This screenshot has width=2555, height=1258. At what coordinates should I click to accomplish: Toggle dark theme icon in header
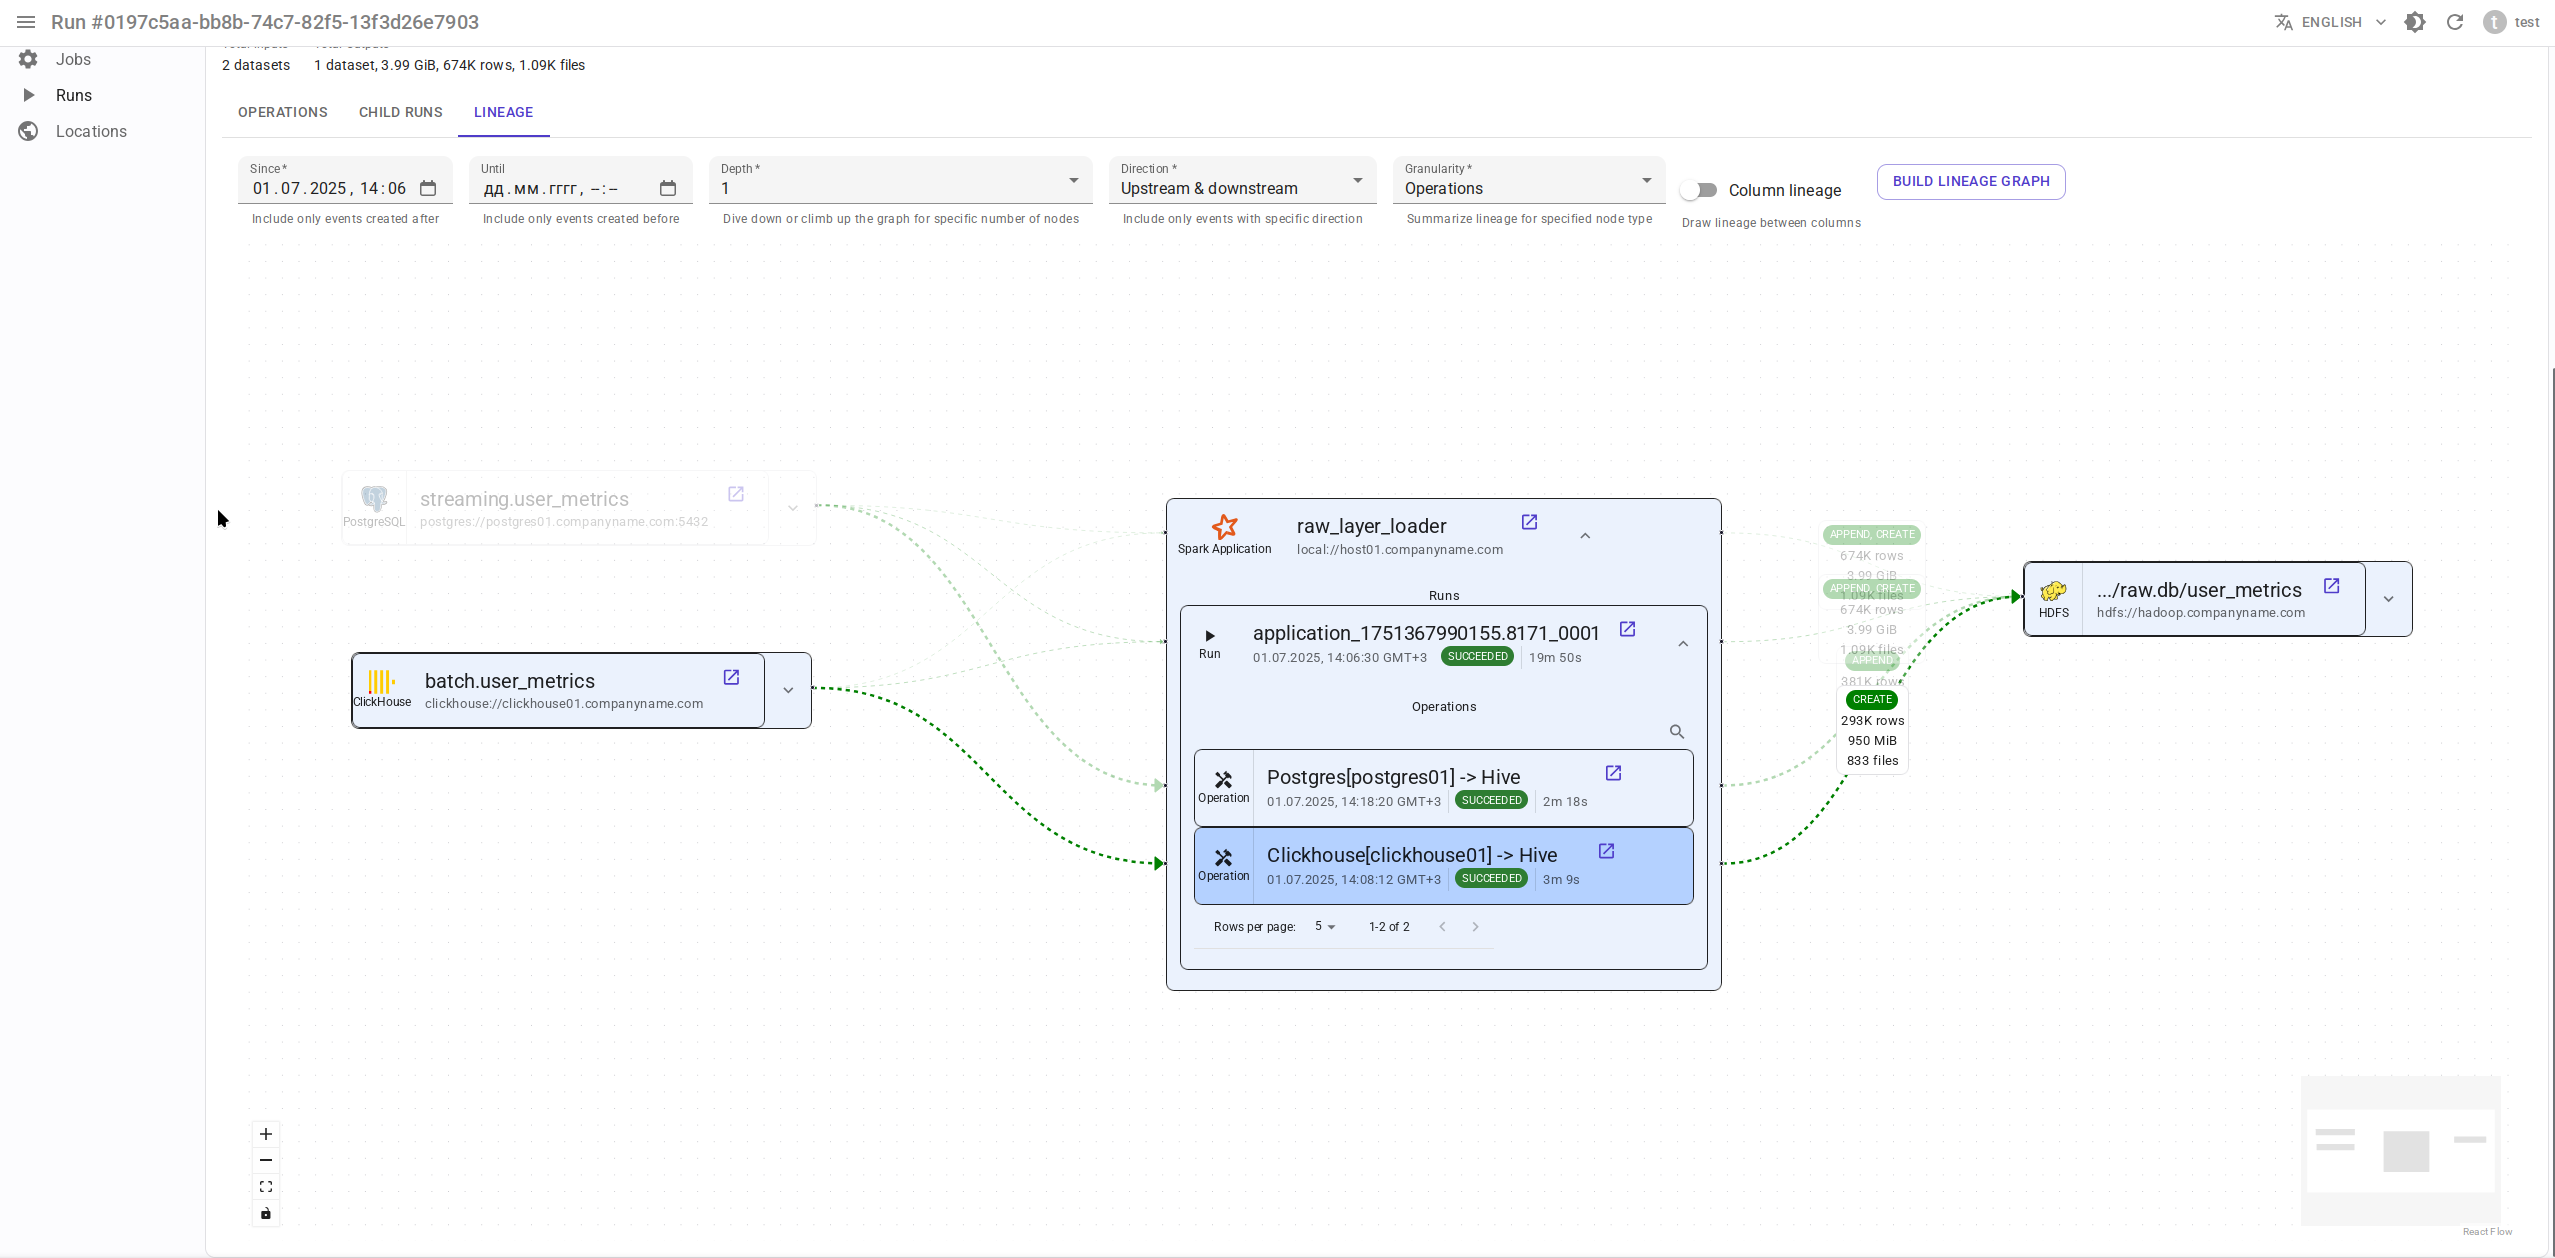tap(2415, 22)
